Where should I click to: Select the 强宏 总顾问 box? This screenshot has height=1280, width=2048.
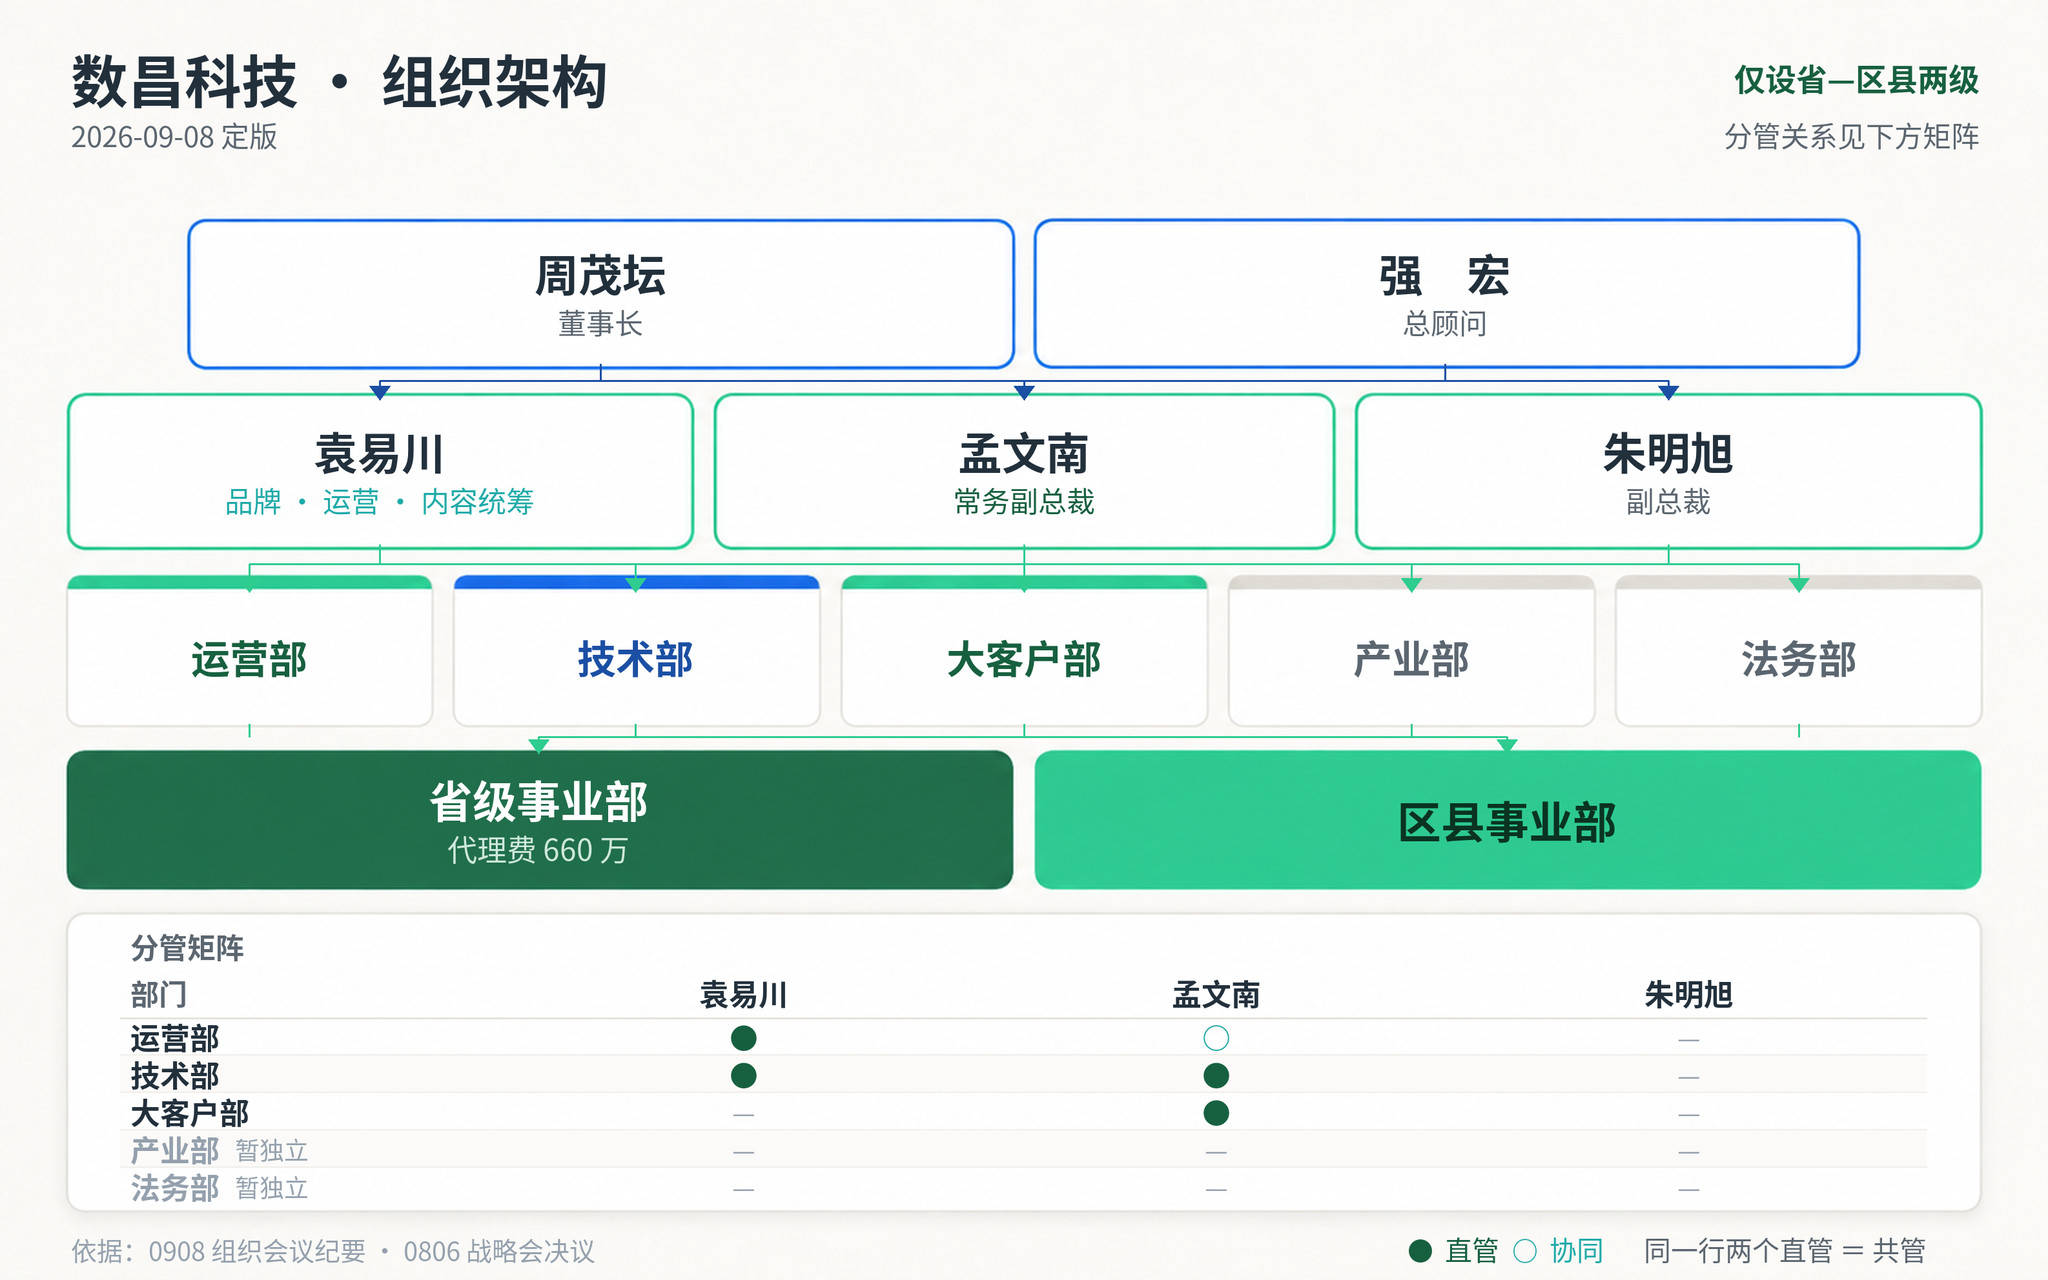pyautogui.click(x=1446, y=294)
